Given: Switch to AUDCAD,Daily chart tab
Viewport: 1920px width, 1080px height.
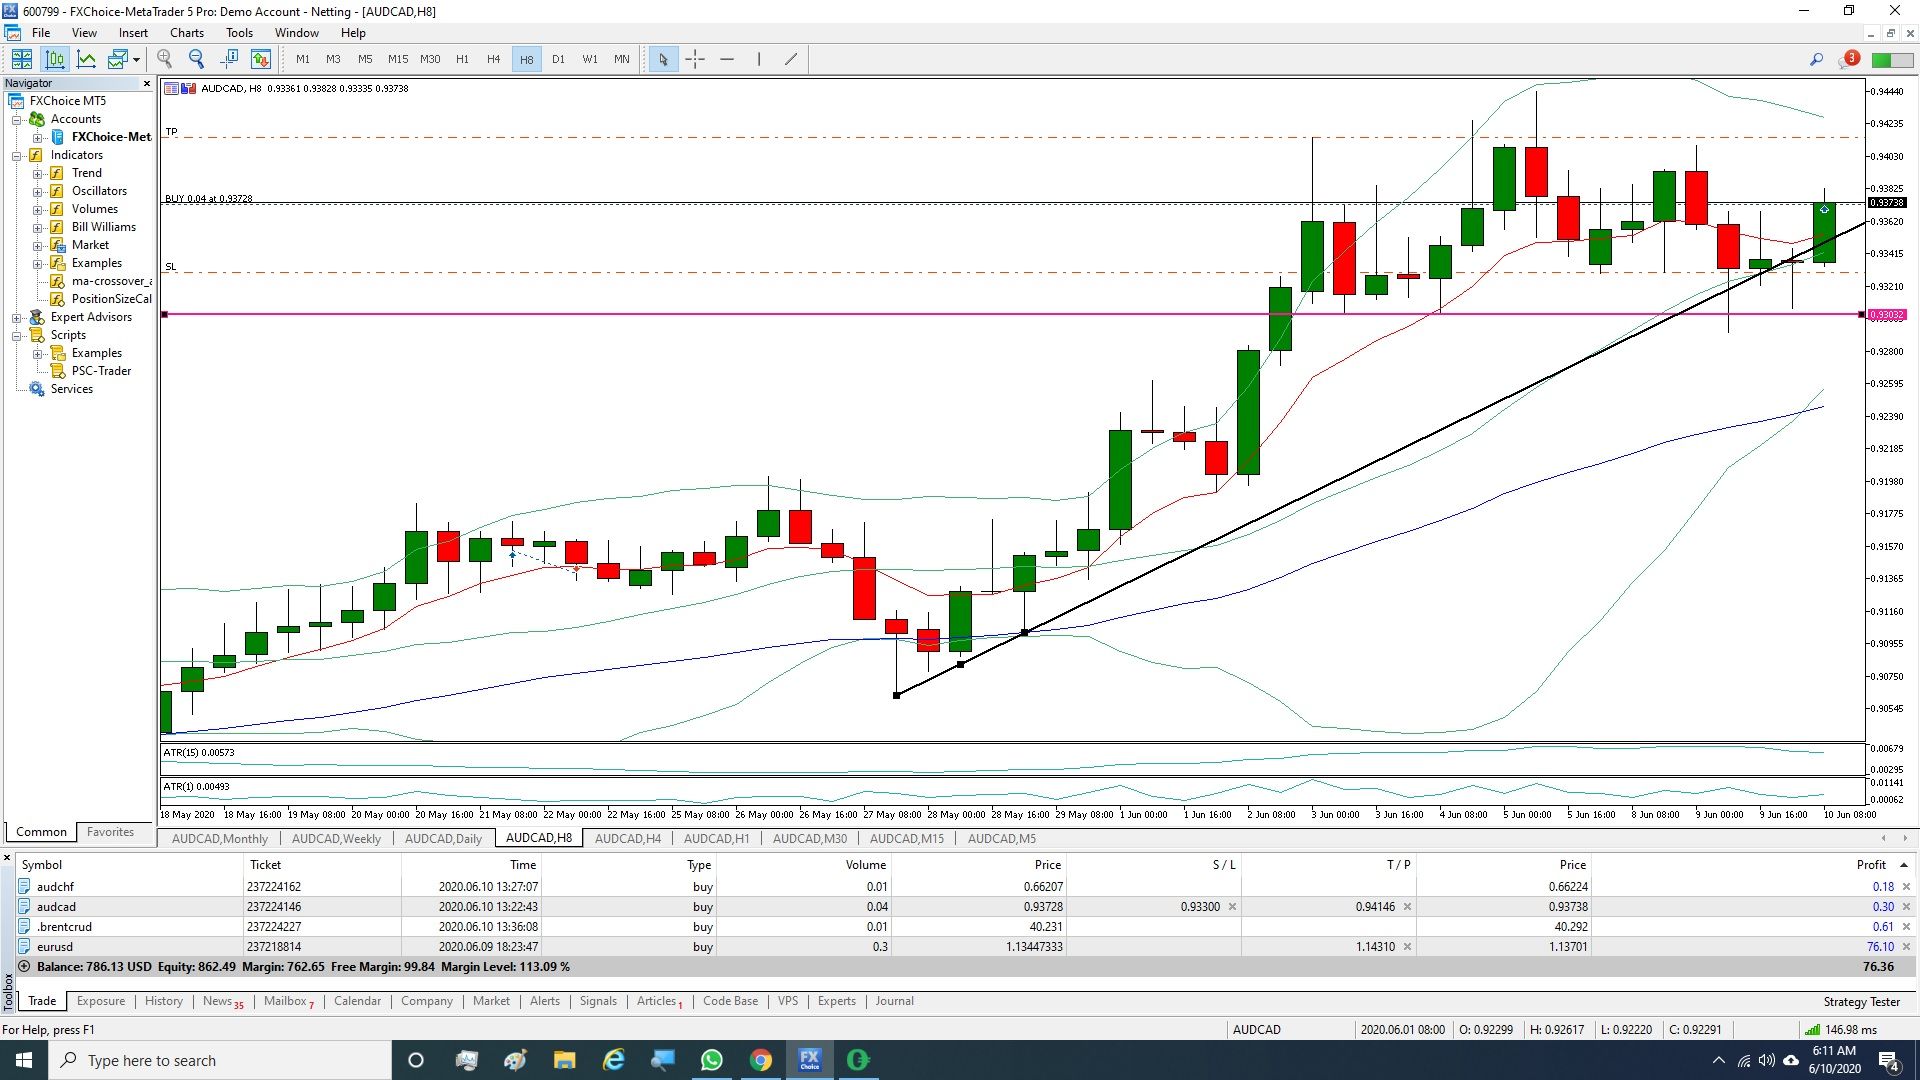Looking at the screenshot, I should [443, 839].
